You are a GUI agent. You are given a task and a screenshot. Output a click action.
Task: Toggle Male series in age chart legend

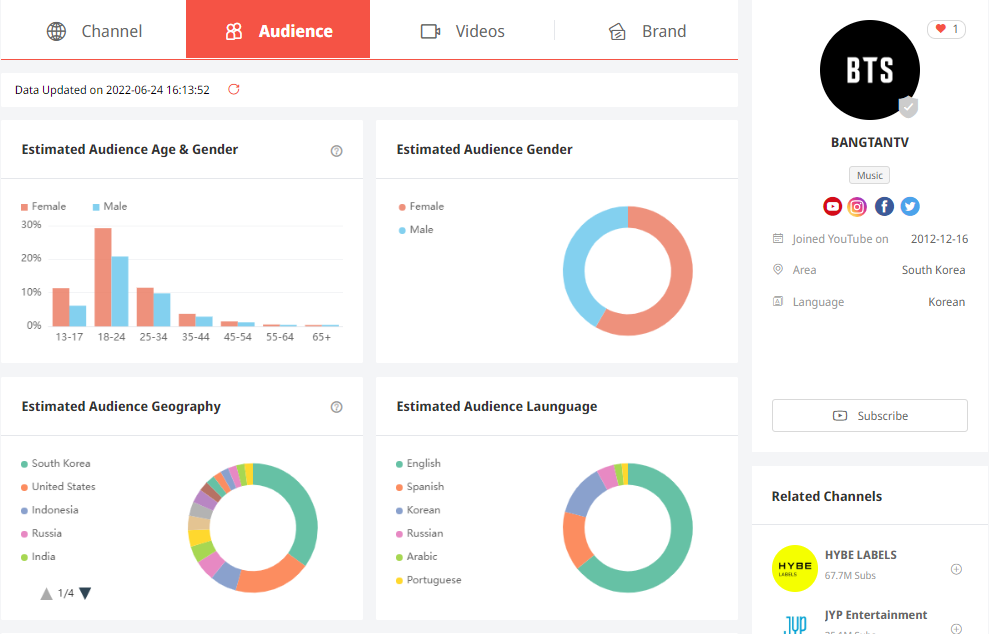[x=110, y=206]
